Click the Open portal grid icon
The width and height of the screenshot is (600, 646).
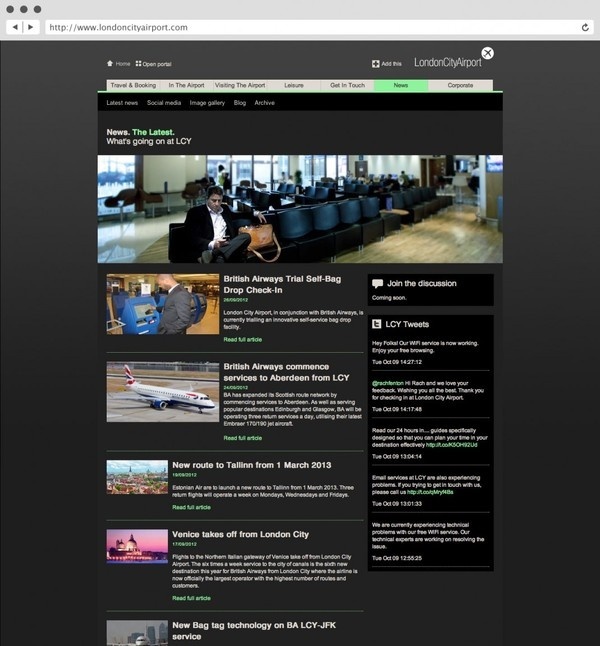click(x=138, y=63)
